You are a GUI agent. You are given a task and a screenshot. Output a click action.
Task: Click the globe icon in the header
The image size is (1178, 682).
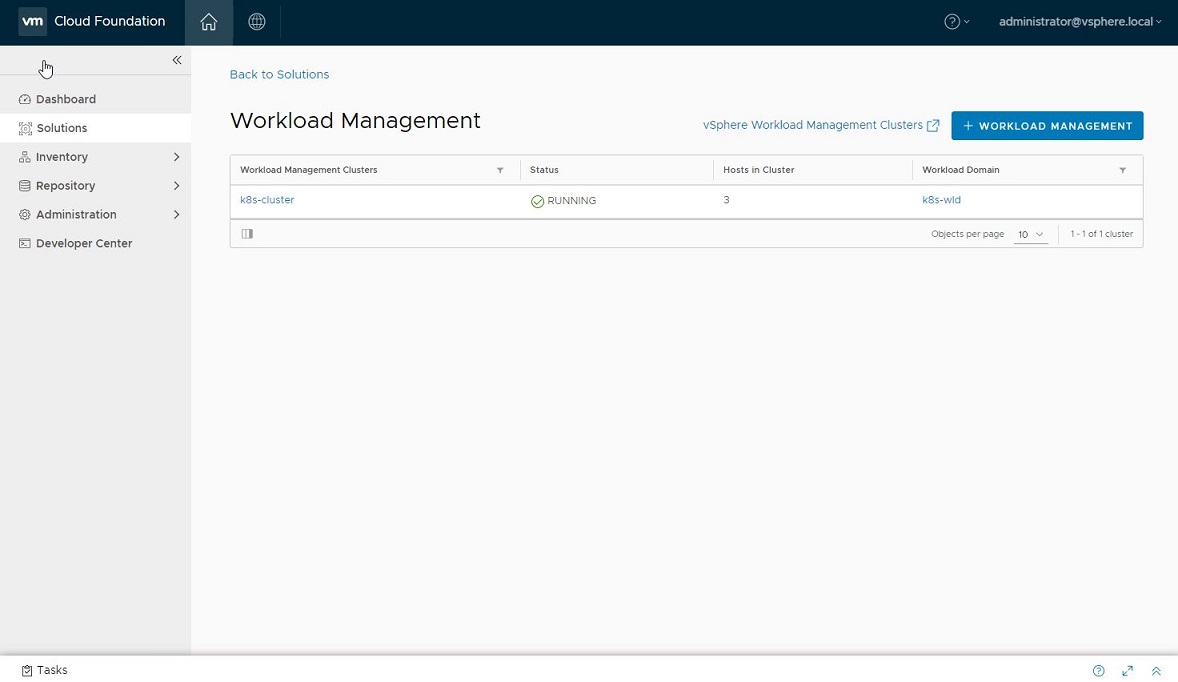point(257,22)
